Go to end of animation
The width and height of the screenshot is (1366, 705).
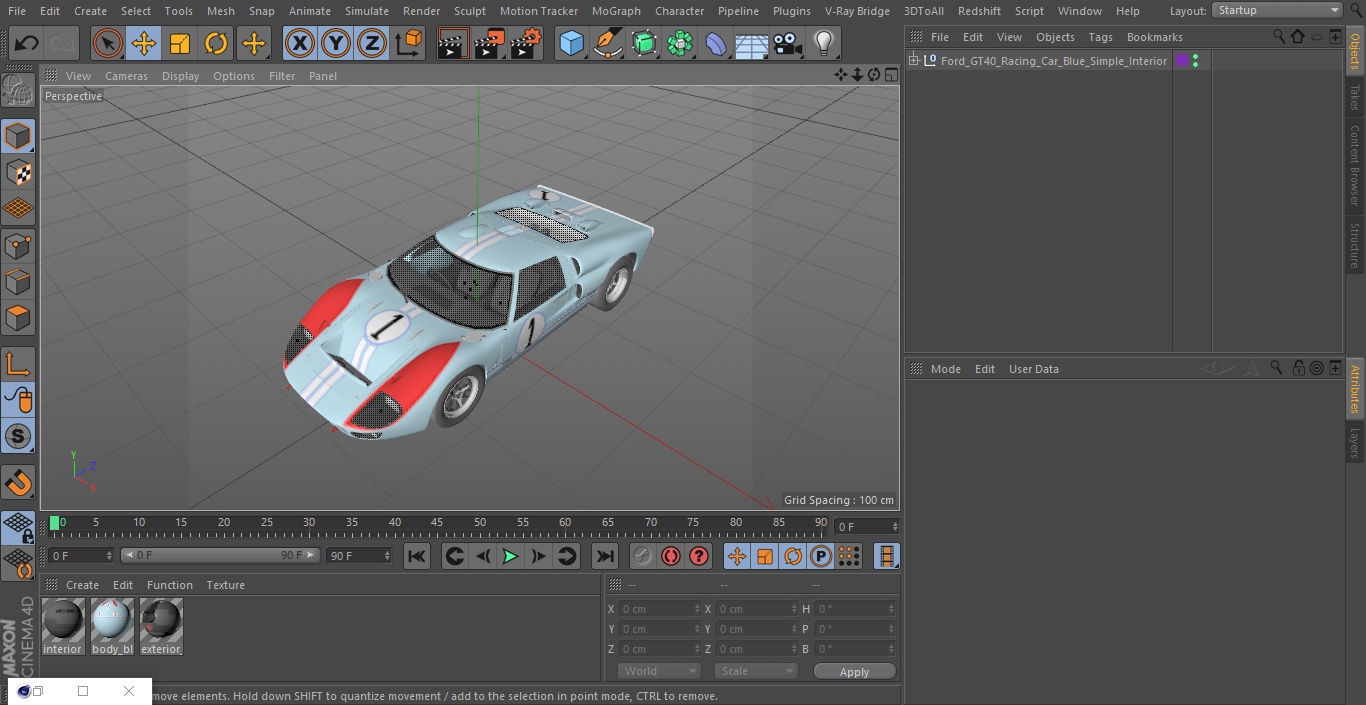pyautogui.click(x=605, y=556)
